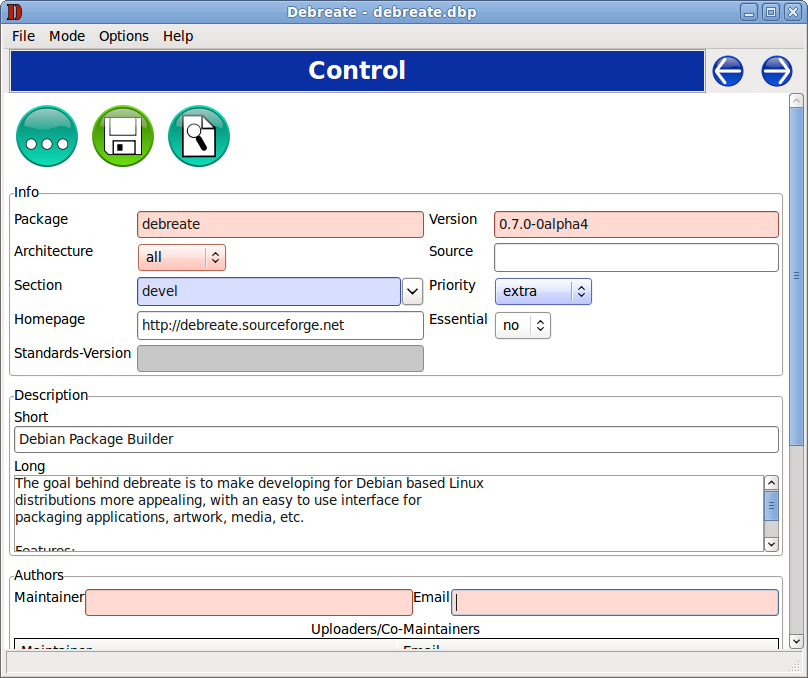Click the preview document magnifier icon
This screenshot has height=678, width=808.
pyautogui.click(x=199, y=136)
